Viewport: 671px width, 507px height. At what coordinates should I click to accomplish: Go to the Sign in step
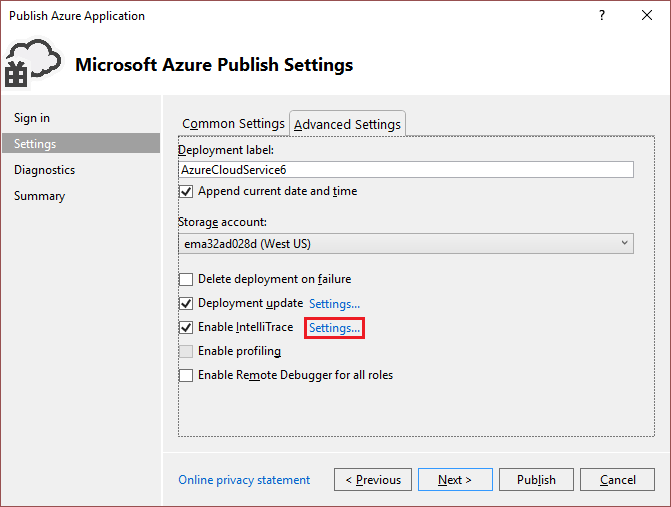tap(32, 118)
